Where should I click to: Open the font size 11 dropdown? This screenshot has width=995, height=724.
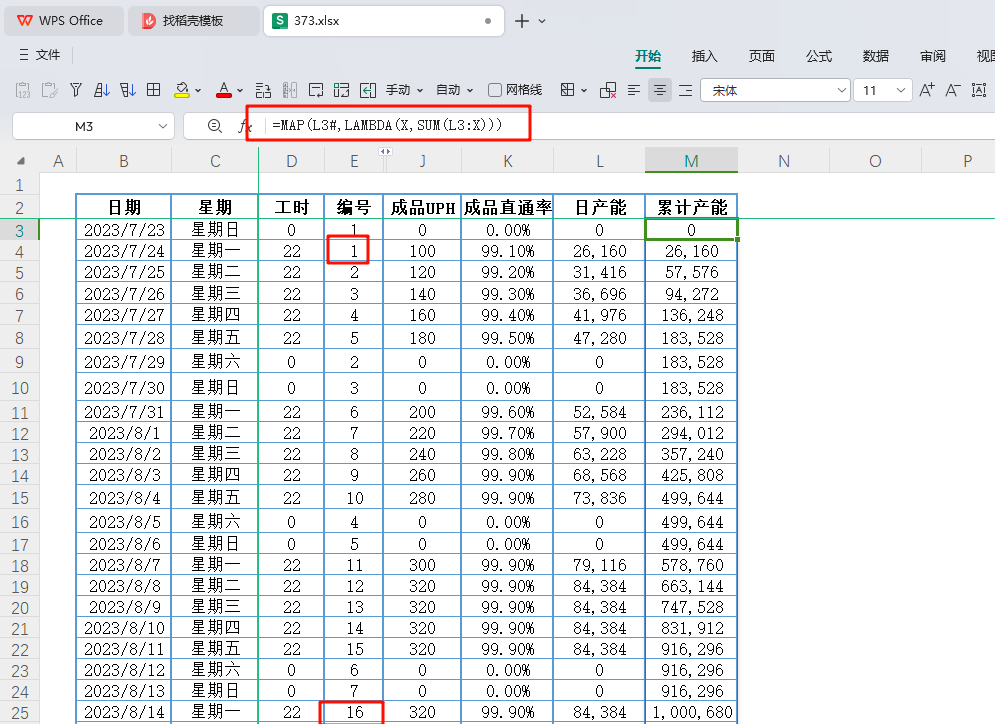[x=900, y=90]
